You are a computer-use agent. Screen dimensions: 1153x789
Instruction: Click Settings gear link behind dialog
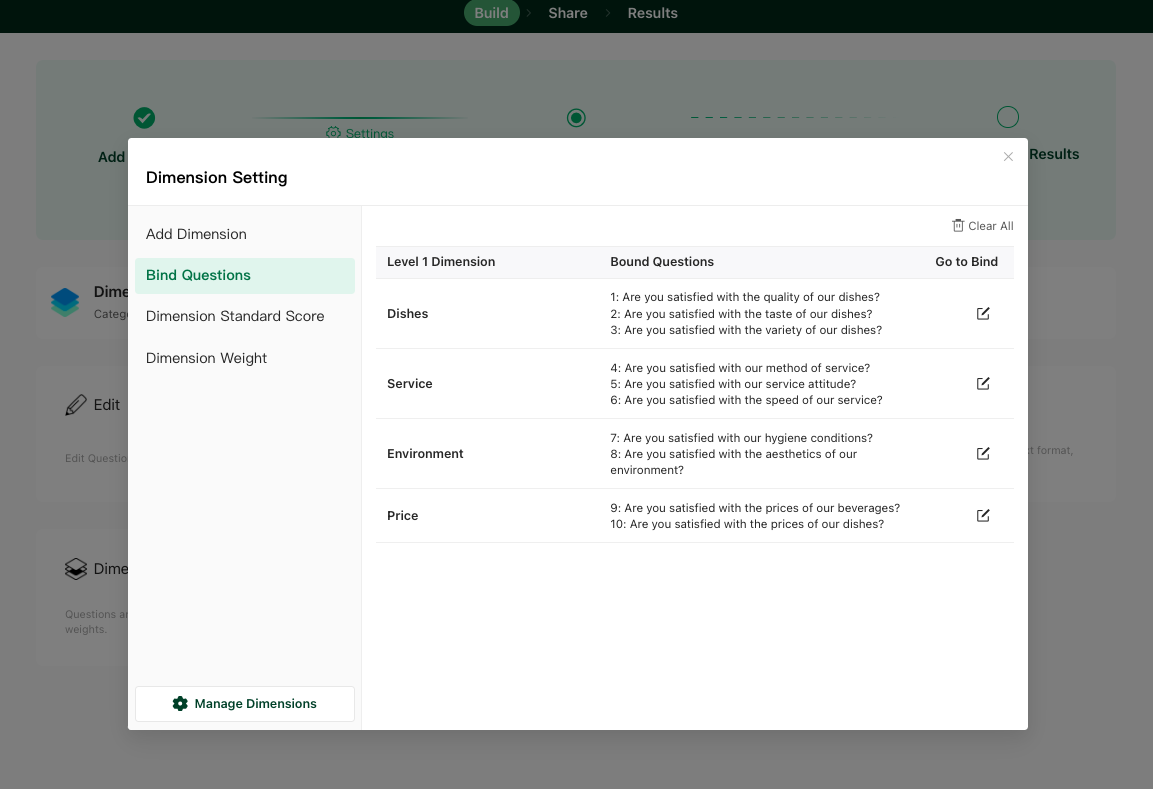pos(360,133)
